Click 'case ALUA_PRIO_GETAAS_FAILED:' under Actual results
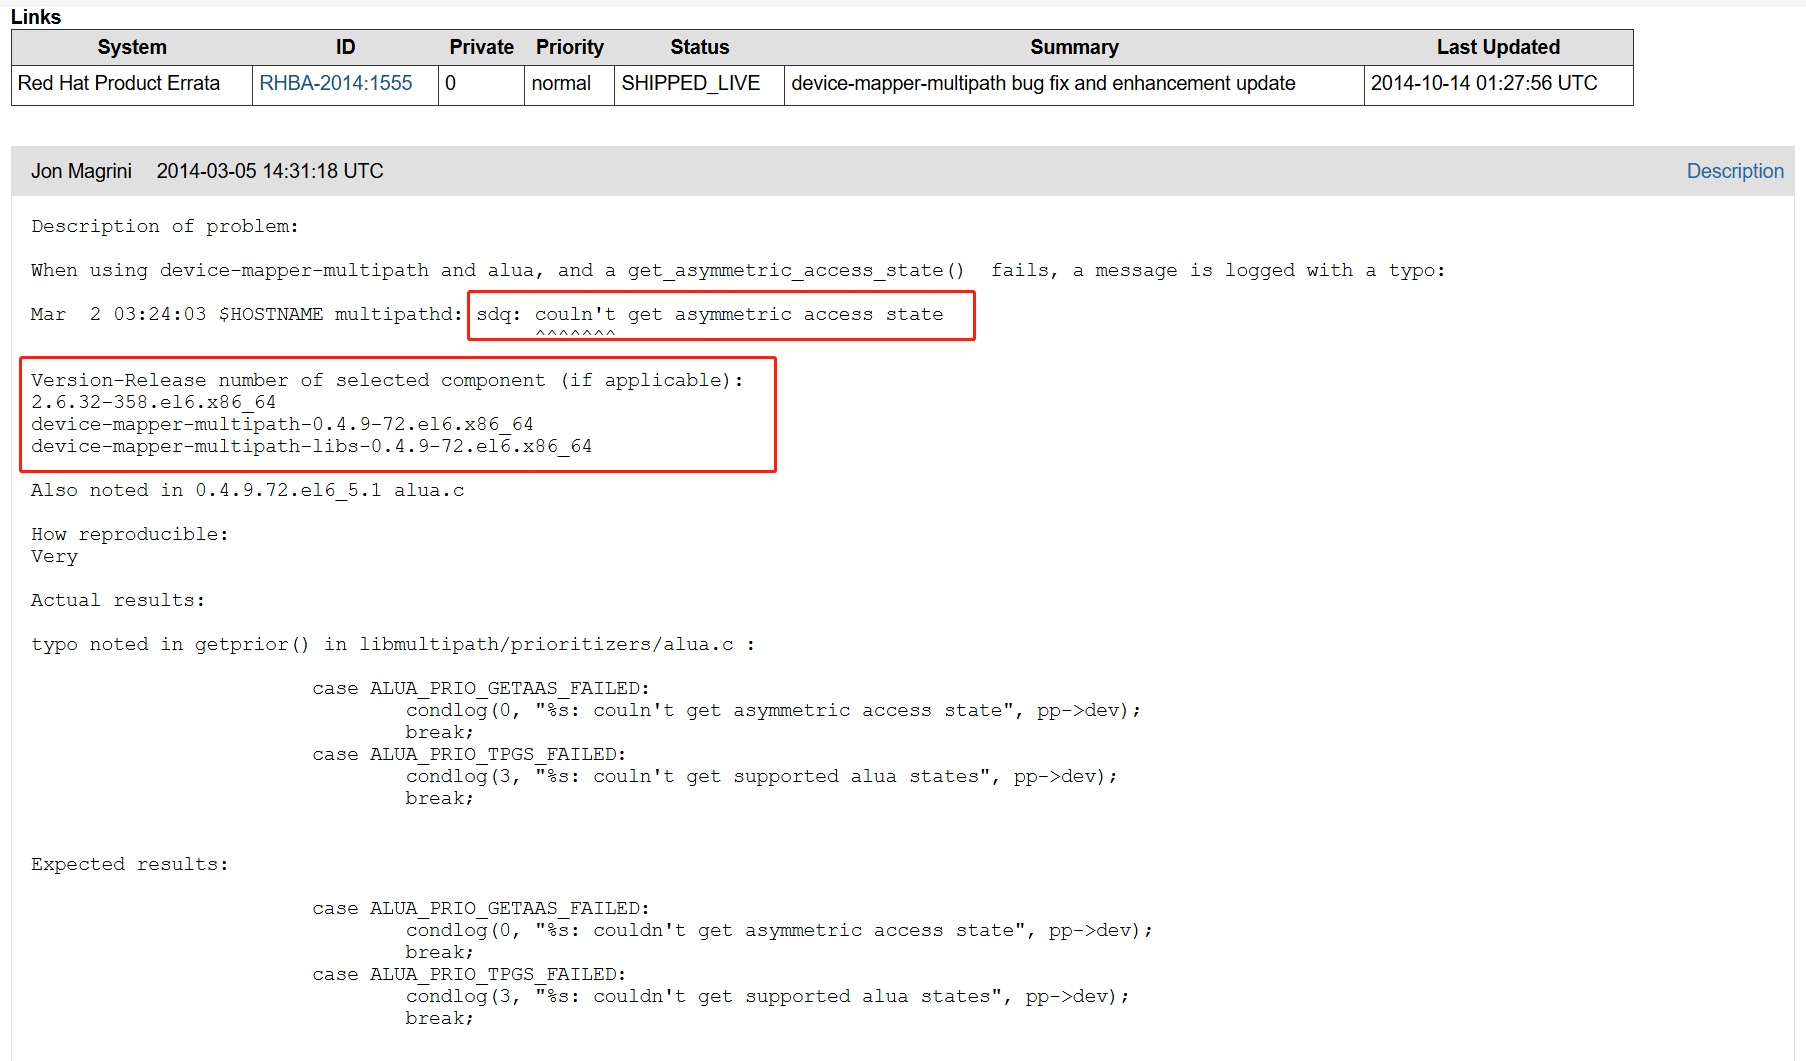The image size is (1806, 1061). 481,689
